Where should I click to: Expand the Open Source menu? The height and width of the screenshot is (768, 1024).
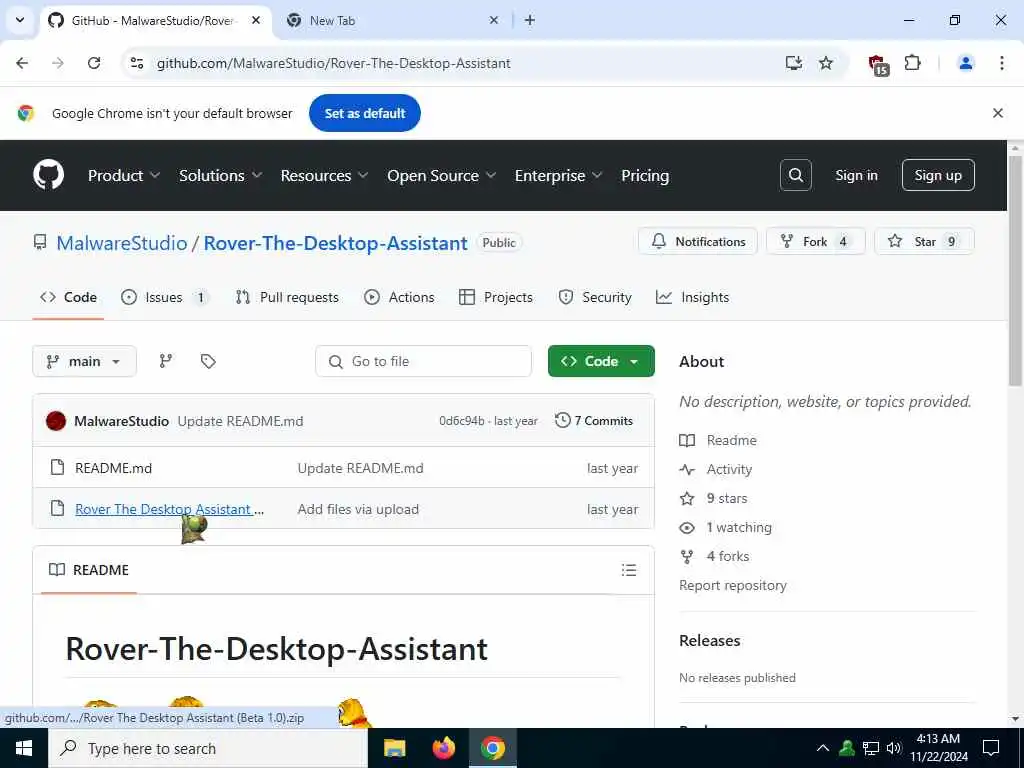click(x=442, y=176)
